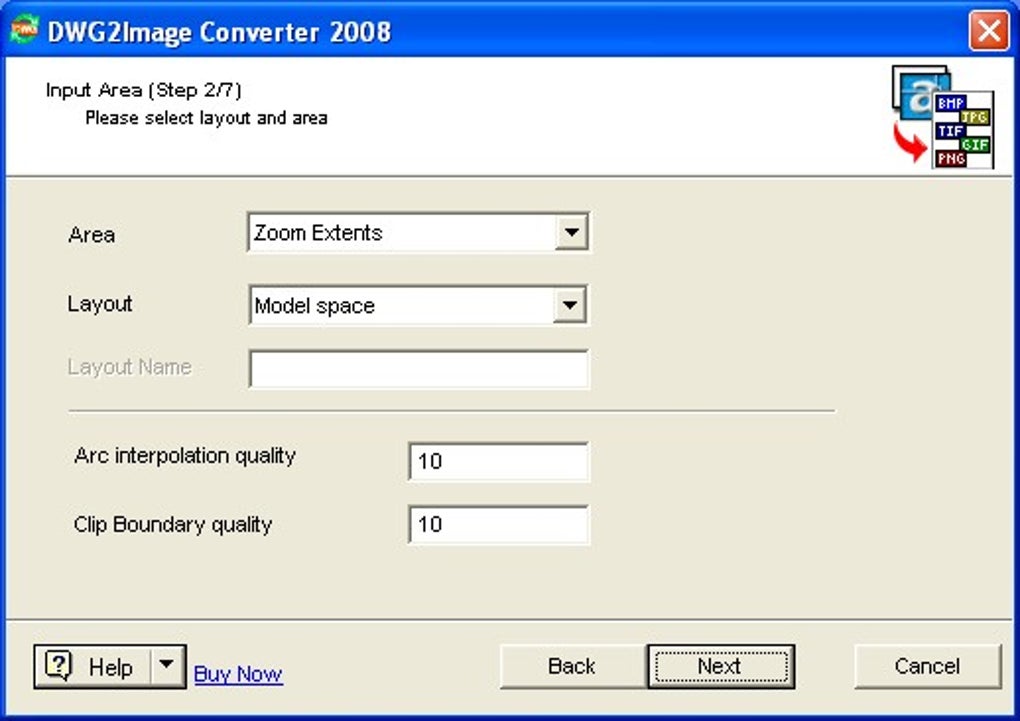Click the TIF format icon in the logo
Viewport: 1020px width, 721px height.
click(949, 130)
